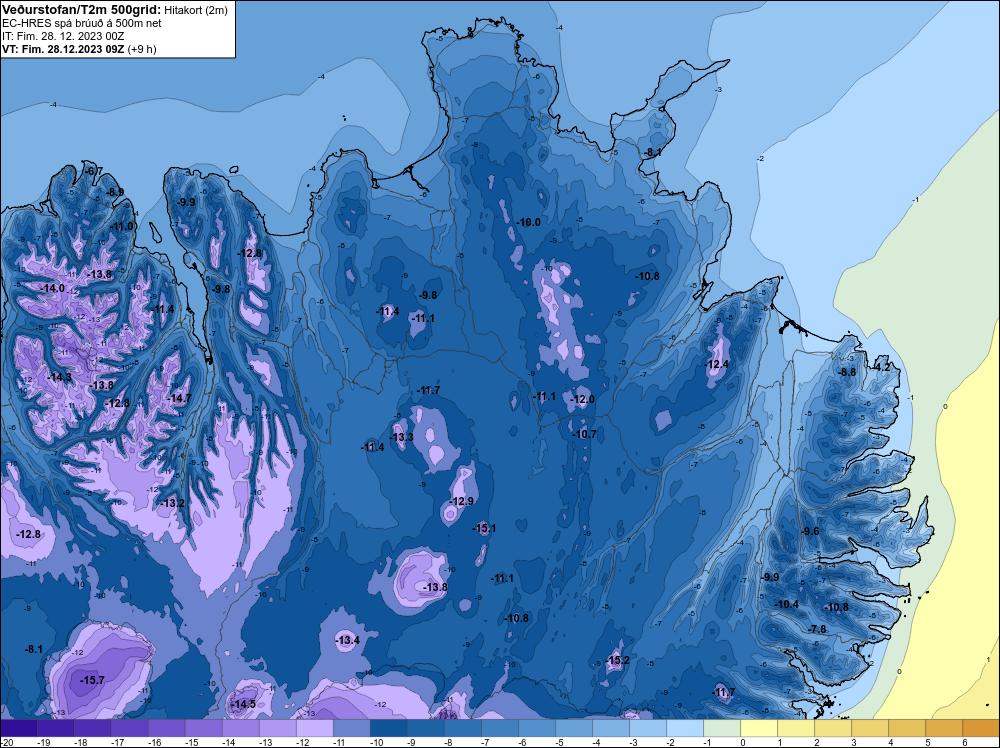Click the -14.3 temperature value on the map

coord(59,378)
